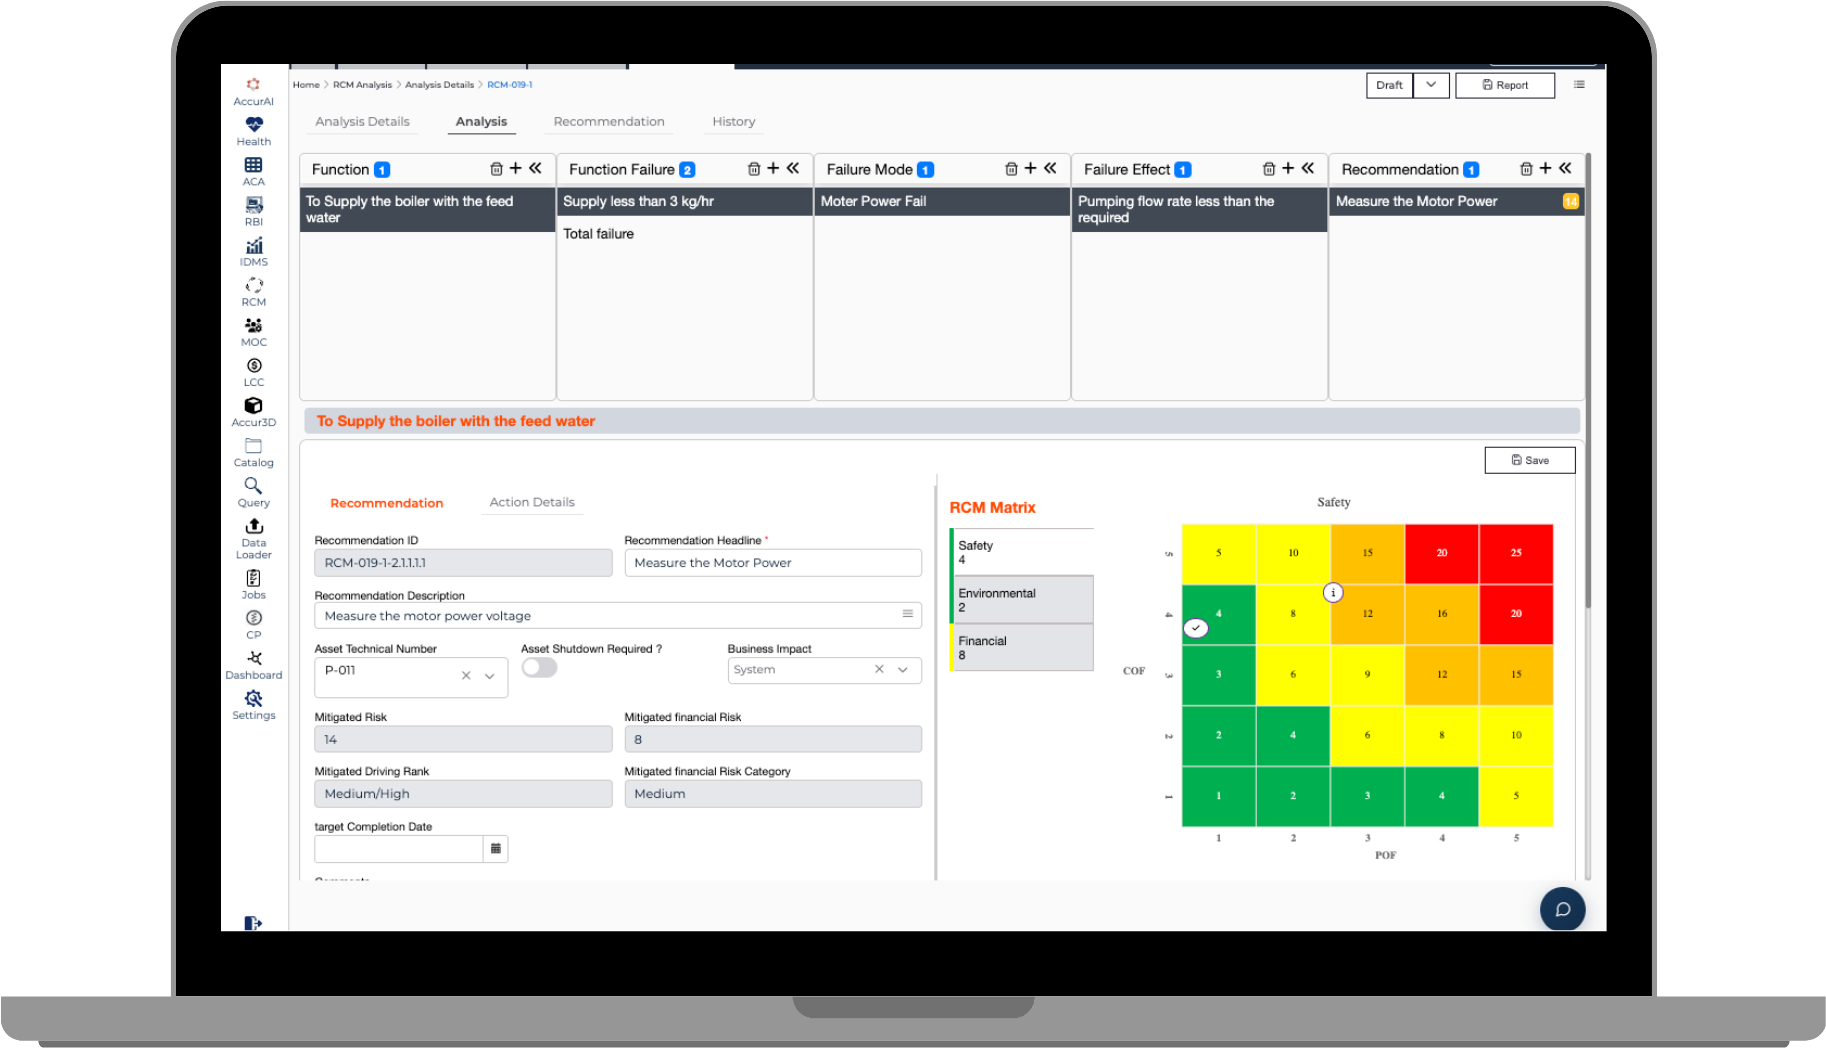Open the chat bubble button
This screenshot has height=1048, width=1826.
click(x=1562, y=909)
